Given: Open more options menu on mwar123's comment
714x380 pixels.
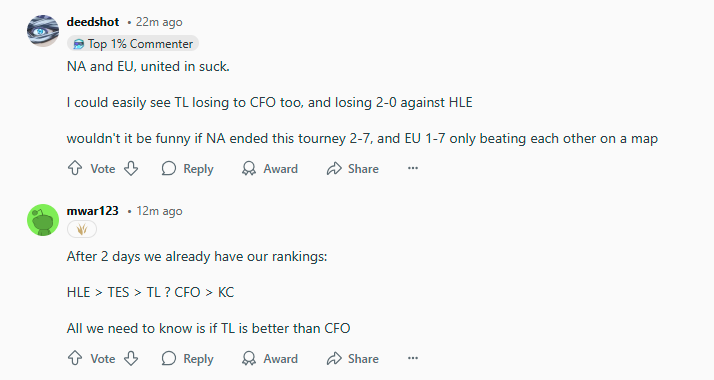Looking at the screenshot, I should coord(413,359).
